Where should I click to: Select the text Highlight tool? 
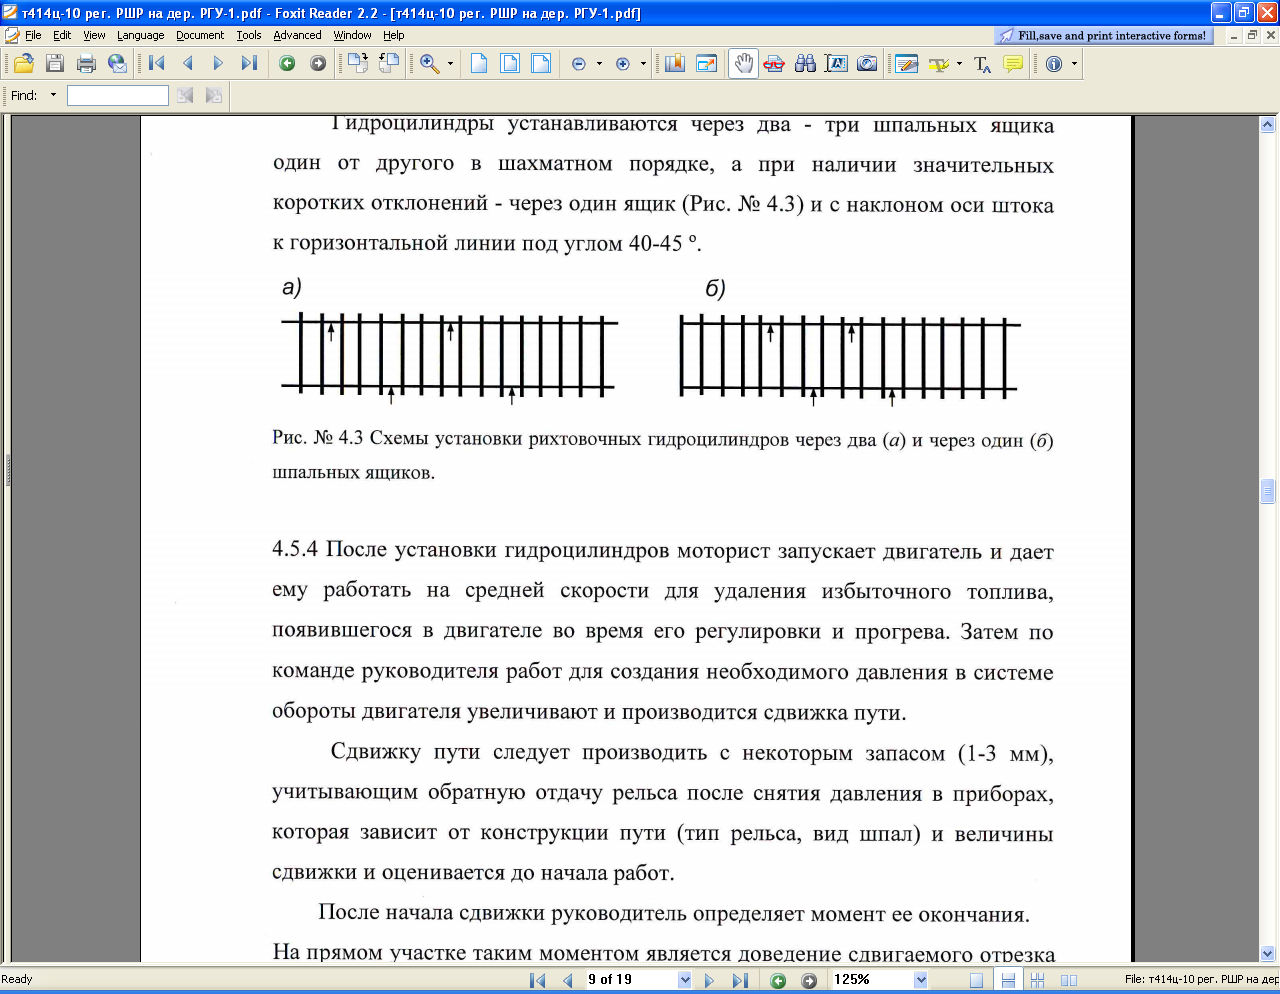click(x=938, y=64)
